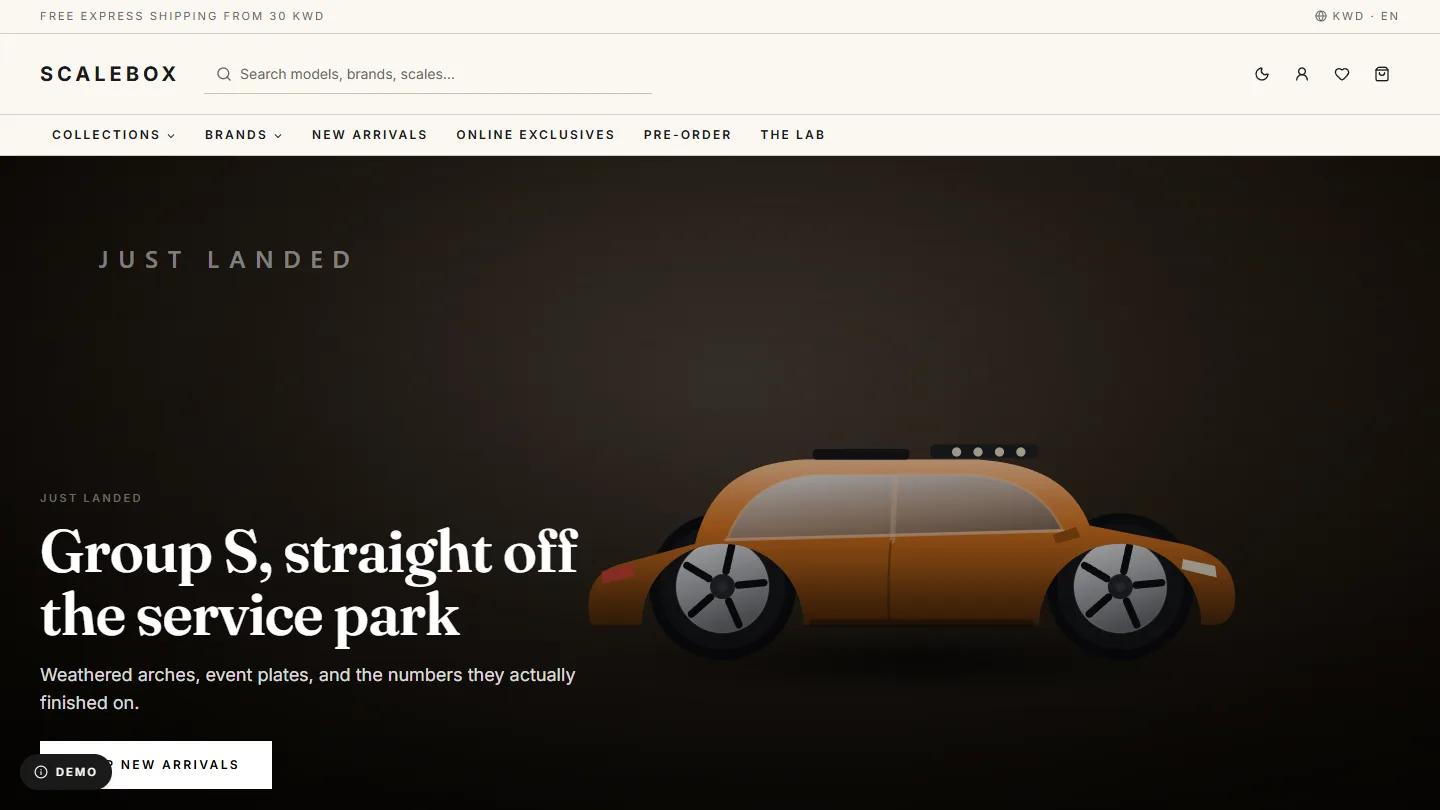Click the SCALEBOX logo
Image resolution: width=1440 pixels, height=810 pixels.
coord(109,74)
